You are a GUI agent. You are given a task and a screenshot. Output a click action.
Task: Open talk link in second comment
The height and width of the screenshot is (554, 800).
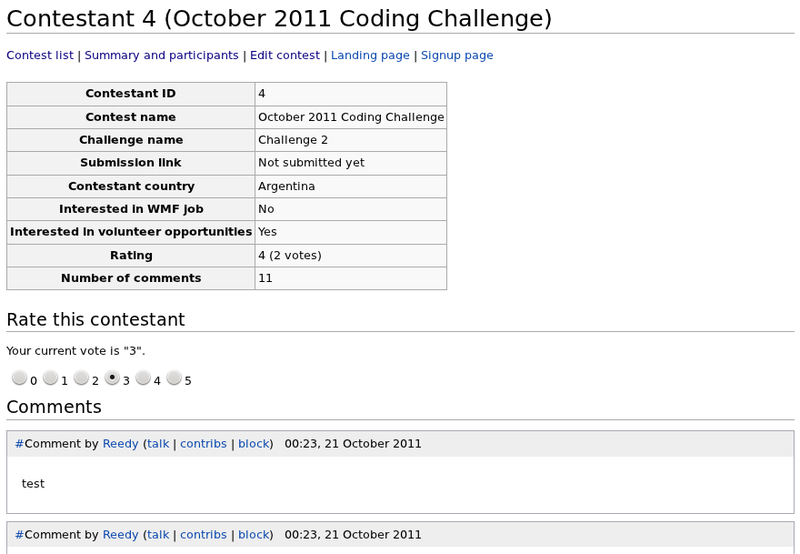[158, 535]
